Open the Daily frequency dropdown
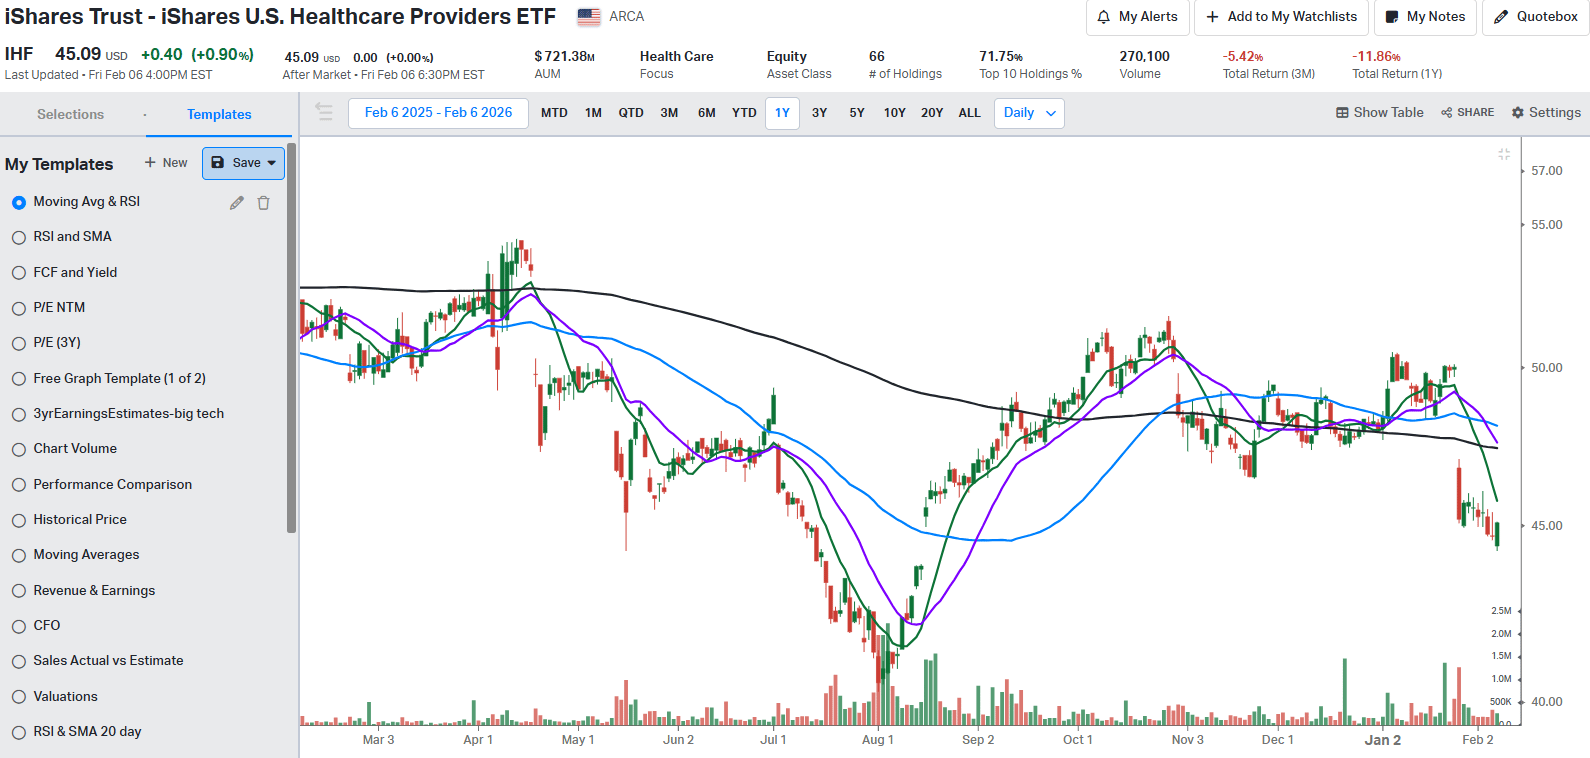The image size is (1590, 758). tap(1030, 113)
